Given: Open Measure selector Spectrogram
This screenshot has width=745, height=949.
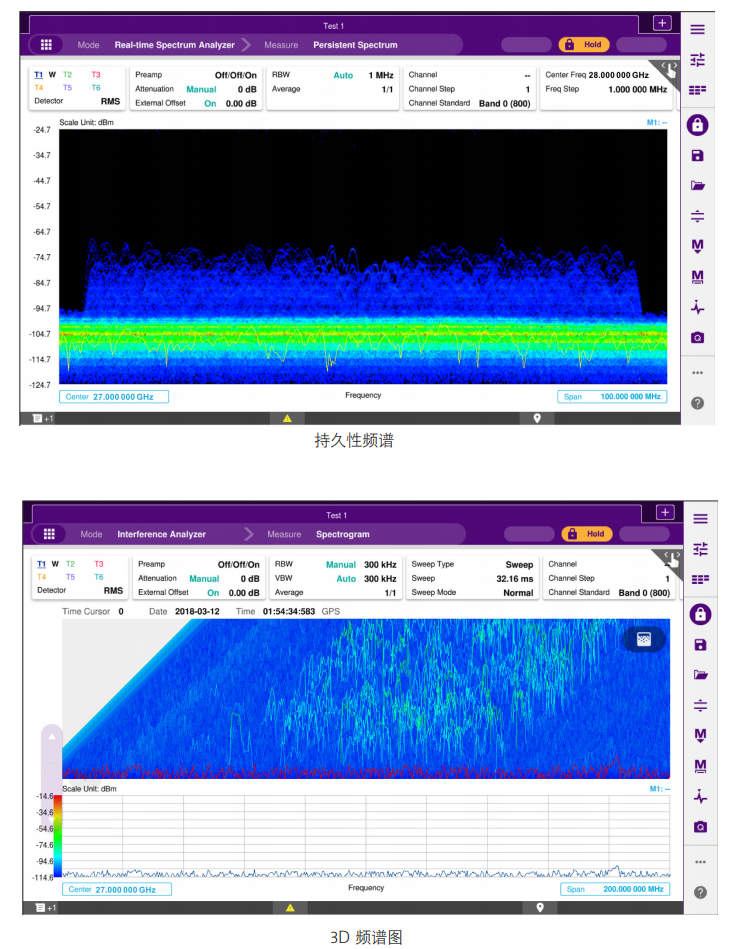Looking at the screenshot, I should pos(343,534).
